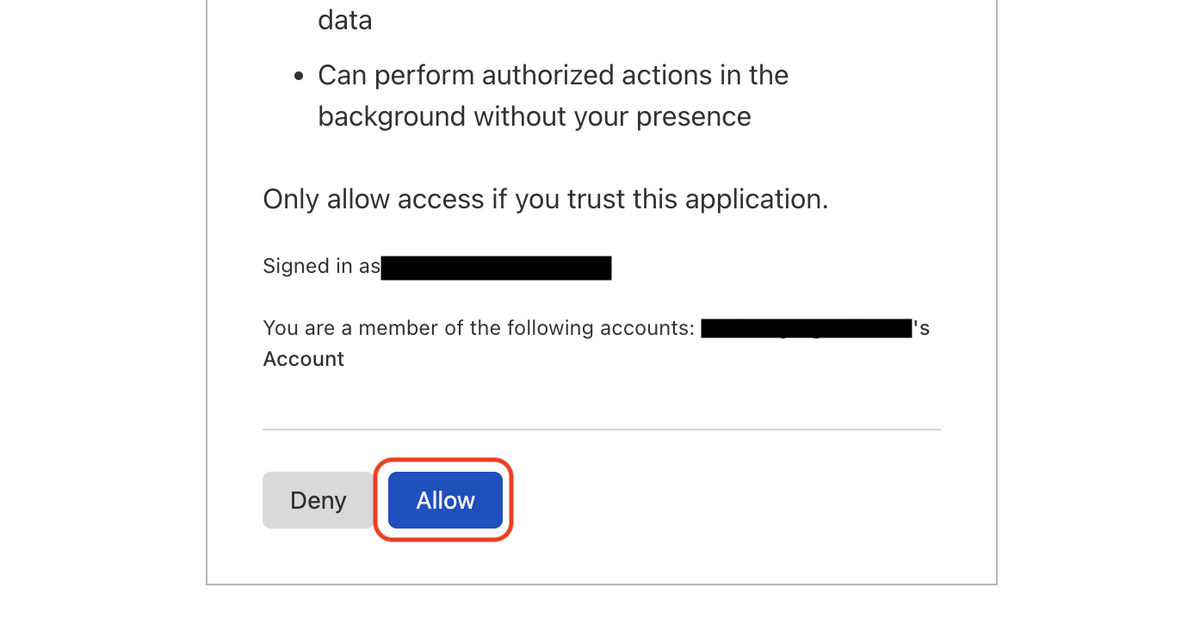
Task: Click 'background without your presence' line
Action: click(534, 117)
